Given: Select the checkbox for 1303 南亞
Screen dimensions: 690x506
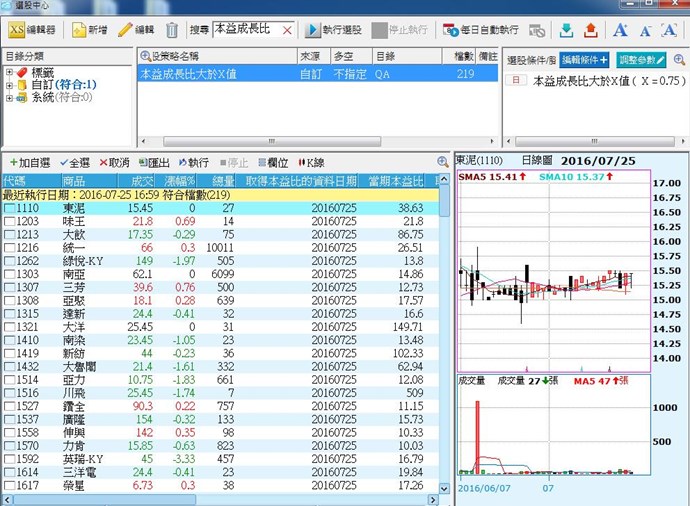Looking at the screenshot, I should 9,273.
